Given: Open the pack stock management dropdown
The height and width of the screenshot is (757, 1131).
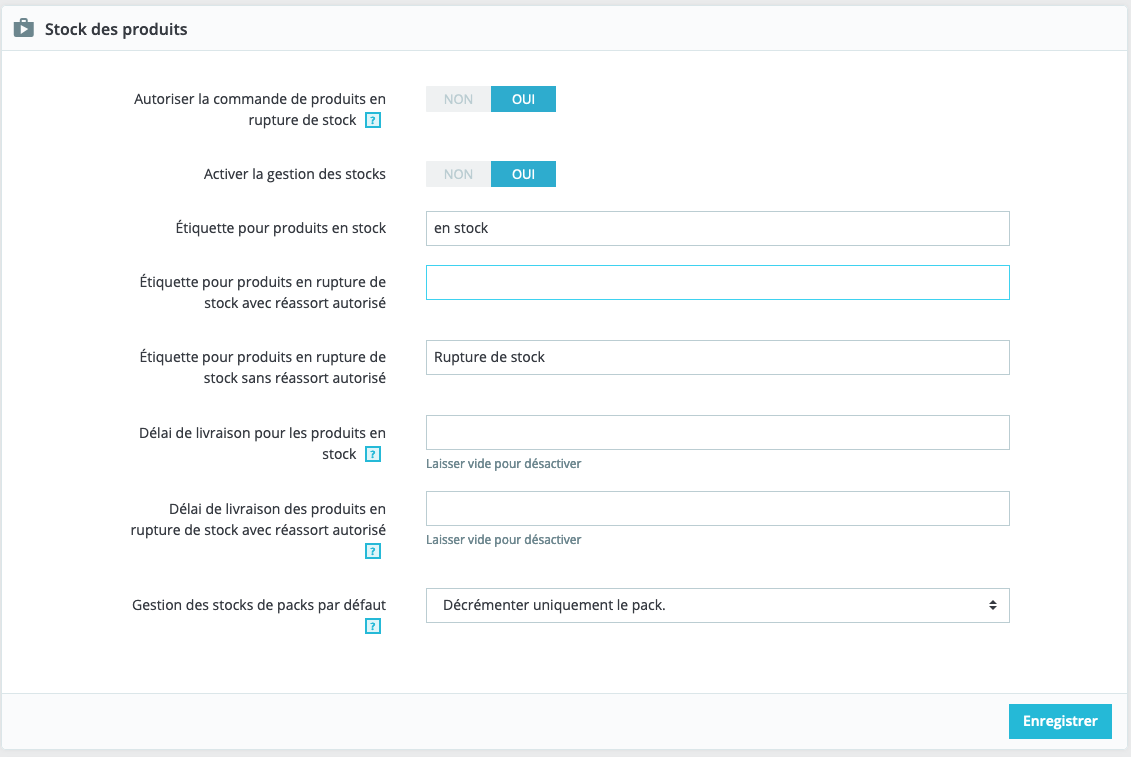Looking at the screenshot, I should (717, 605).
